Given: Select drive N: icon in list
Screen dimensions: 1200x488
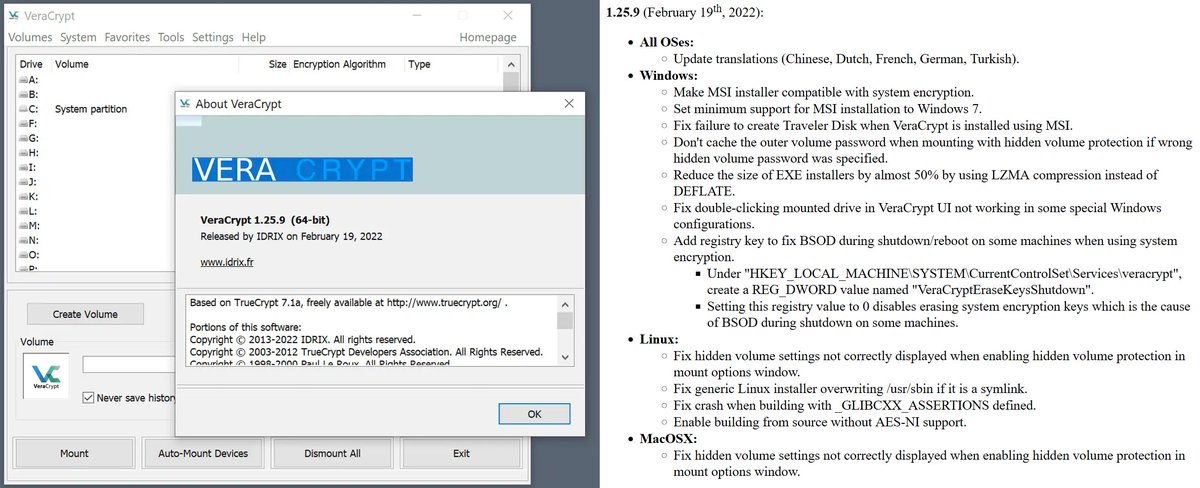Looking at the screenshot, I should 23,240.
